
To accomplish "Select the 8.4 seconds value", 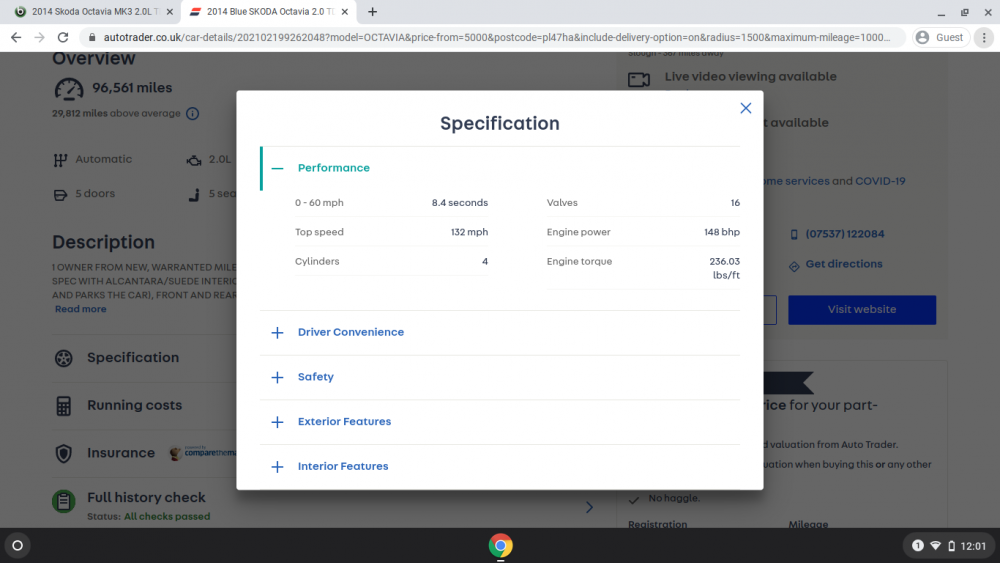I will pyautogui.click(x=460, y=203).
